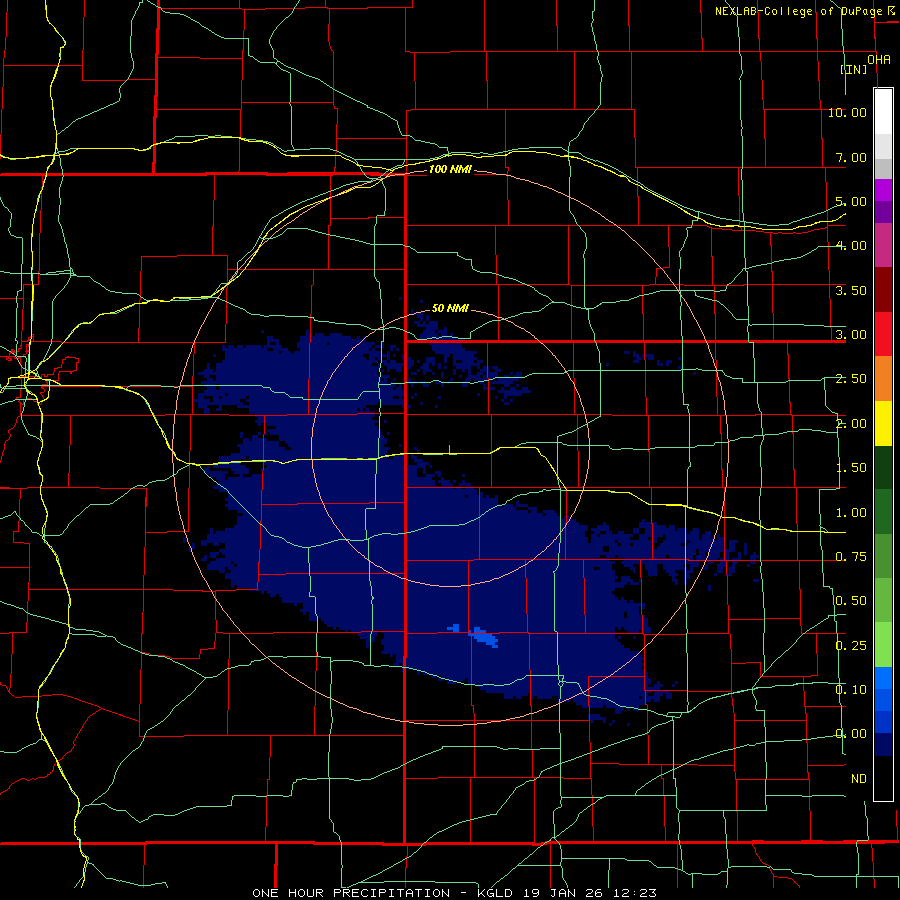Click the pink legend swatch near 4.00
900x900 pixels.
883,245
